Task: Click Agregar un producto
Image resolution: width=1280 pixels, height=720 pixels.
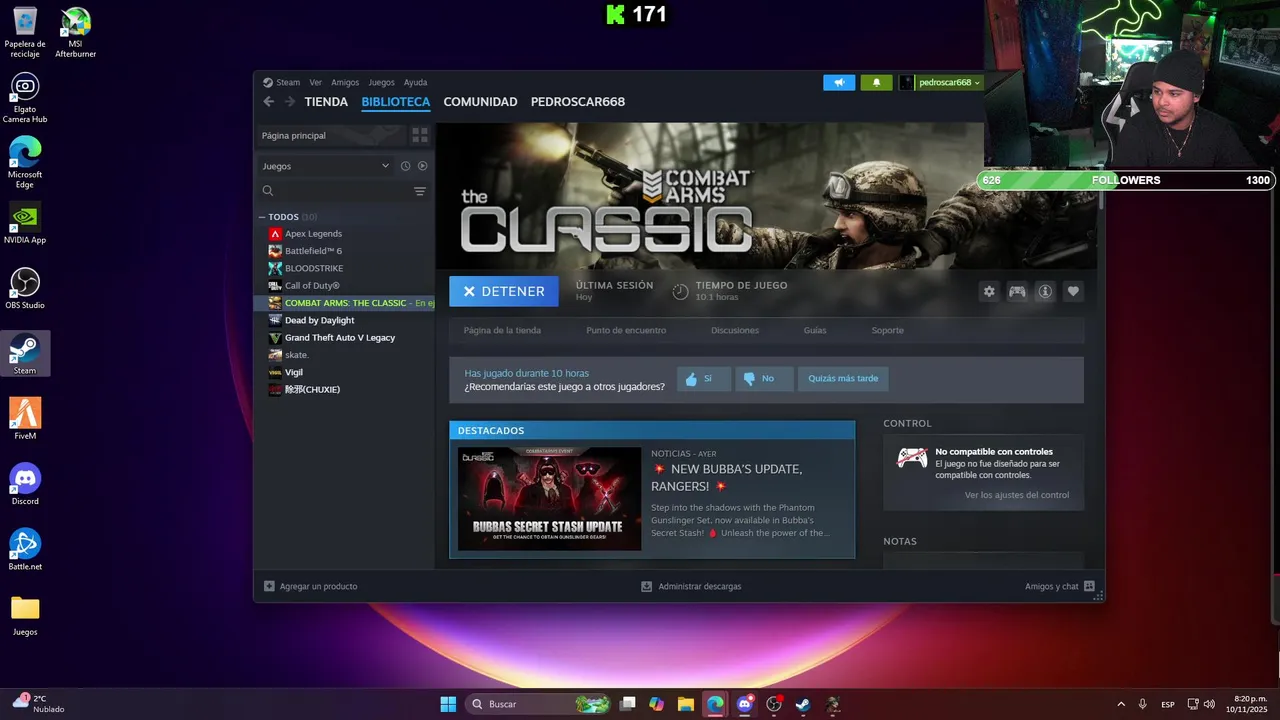Action: (x=310, y=586)
